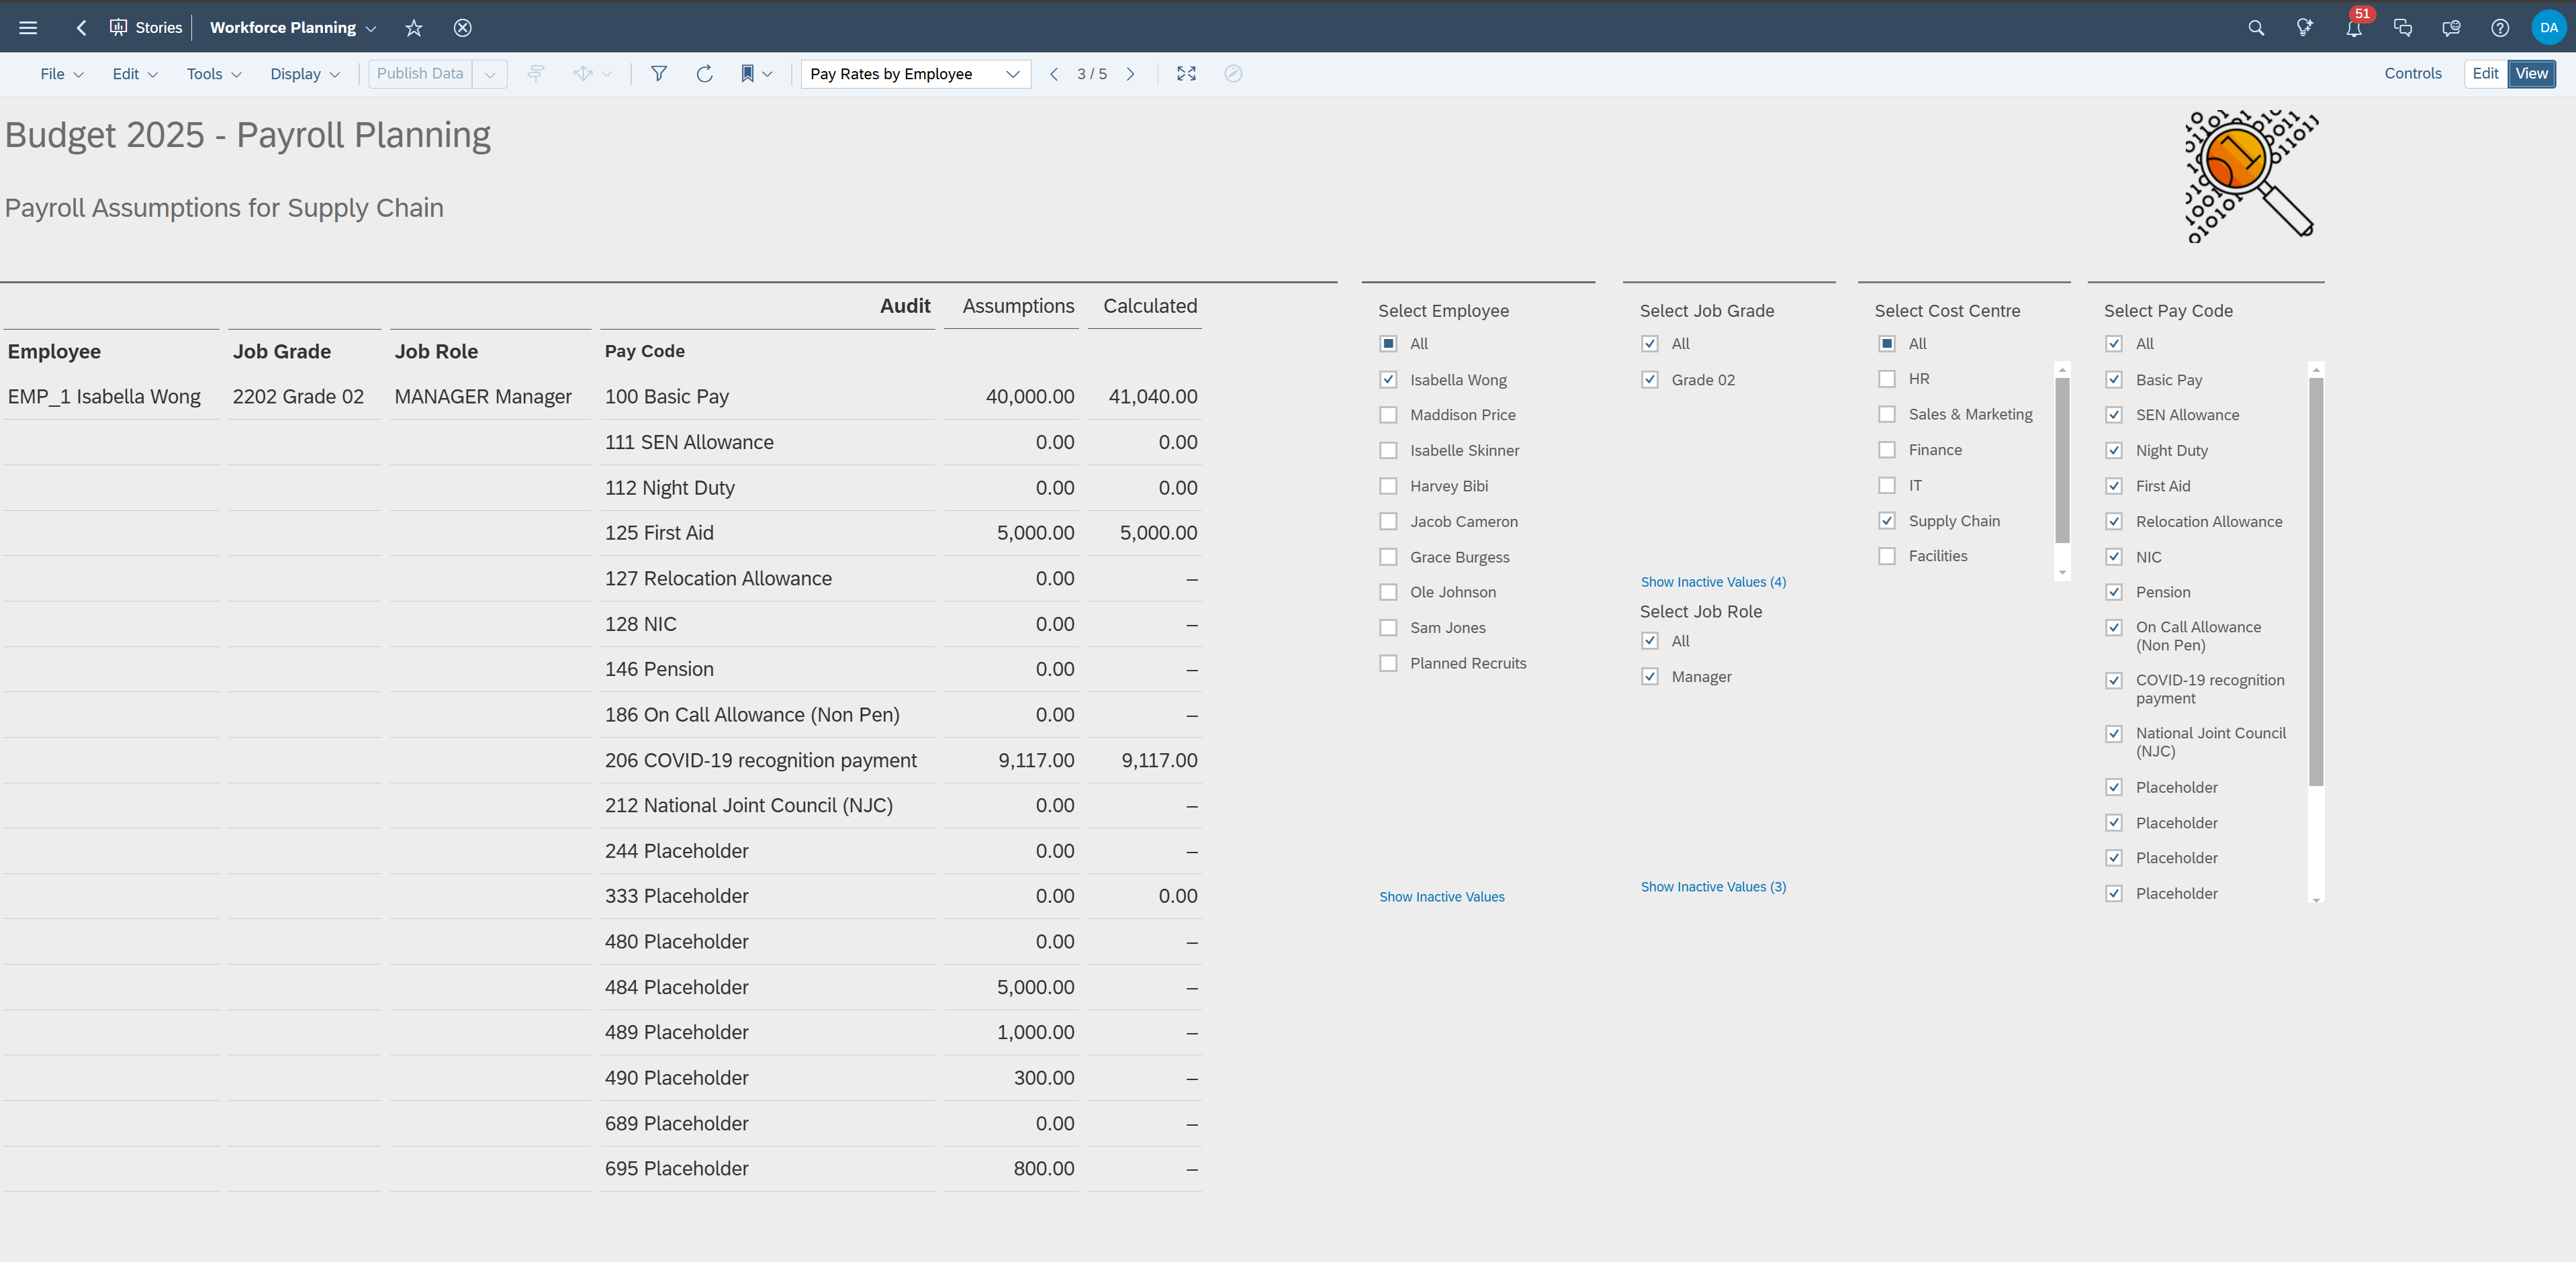The height and width of the screenshot is (1262, 2576).
Task: Click the Cost Centre list scrollbar
Action: pos(2062,460)
